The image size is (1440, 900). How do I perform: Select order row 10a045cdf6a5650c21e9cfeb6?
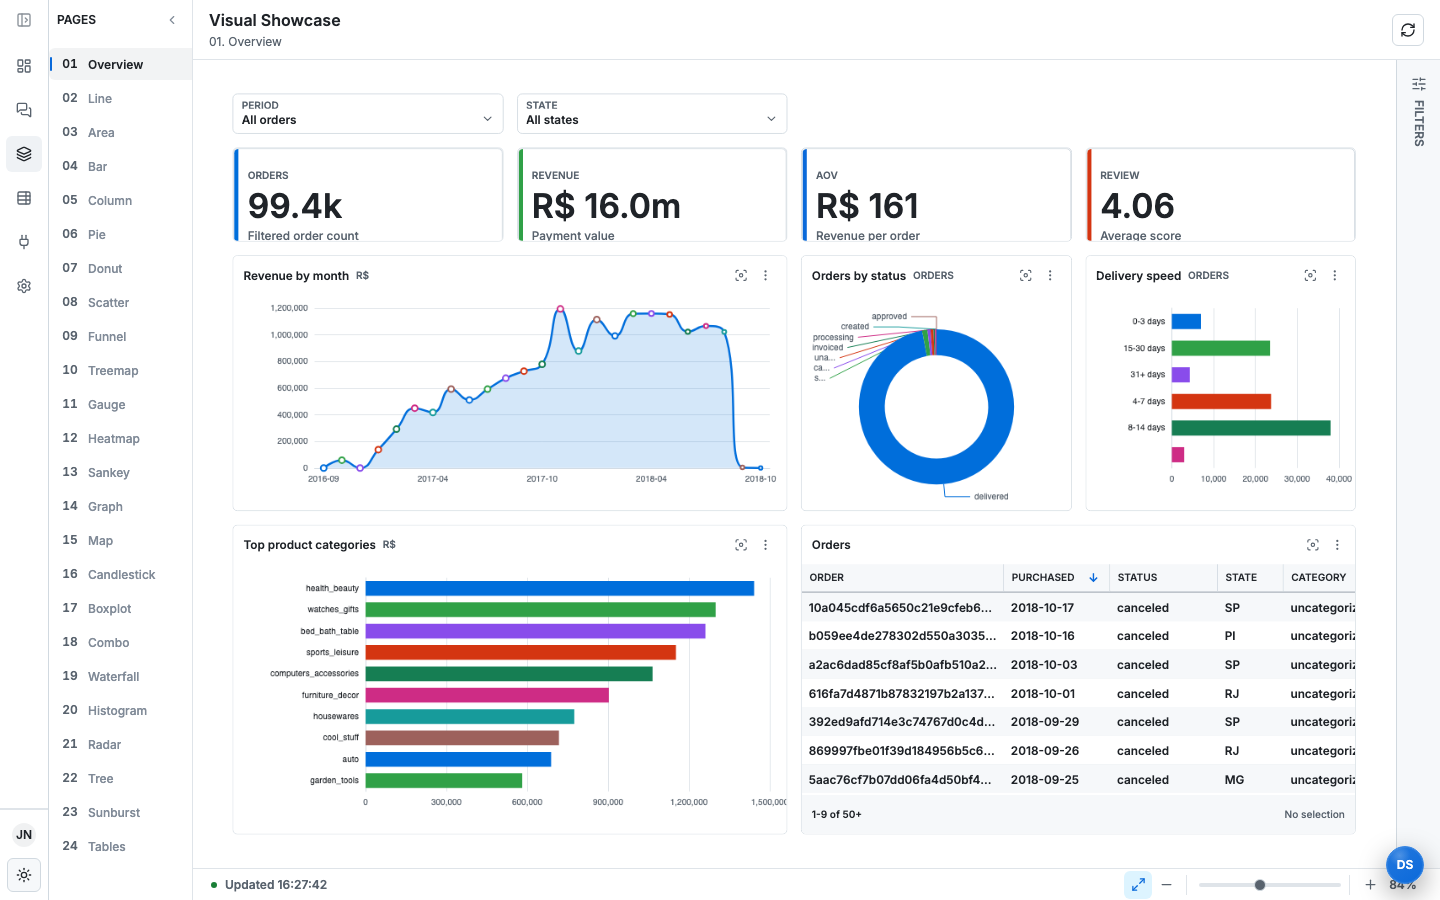pyautogui.click(x=1078, y=608)
